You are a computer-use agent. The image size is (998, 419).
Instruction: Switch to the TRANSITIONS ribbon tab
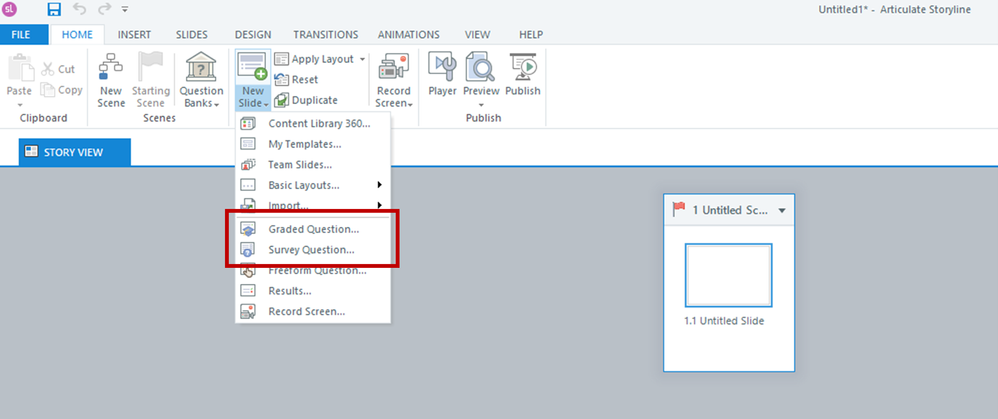coord(325,34)
